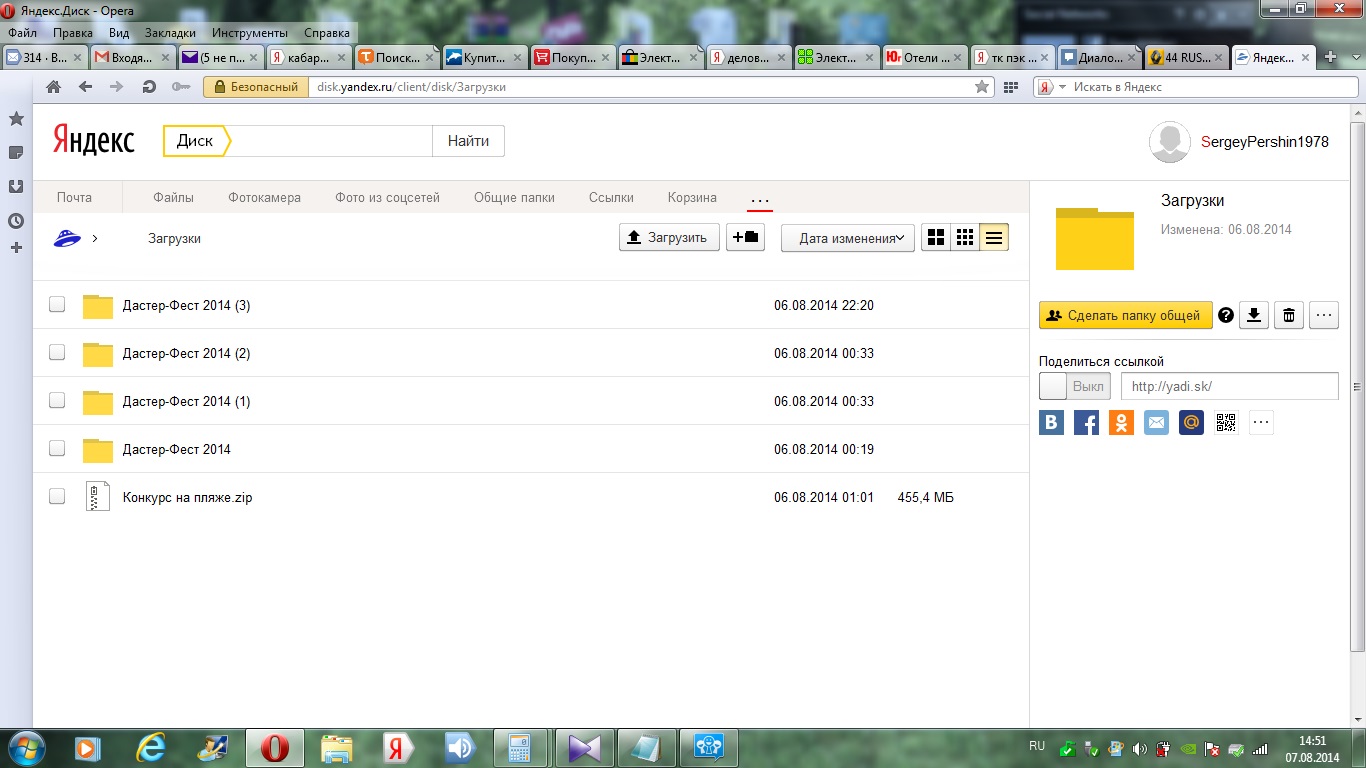Switch to the Входящие Gmail browser tab

click(133, 58)
